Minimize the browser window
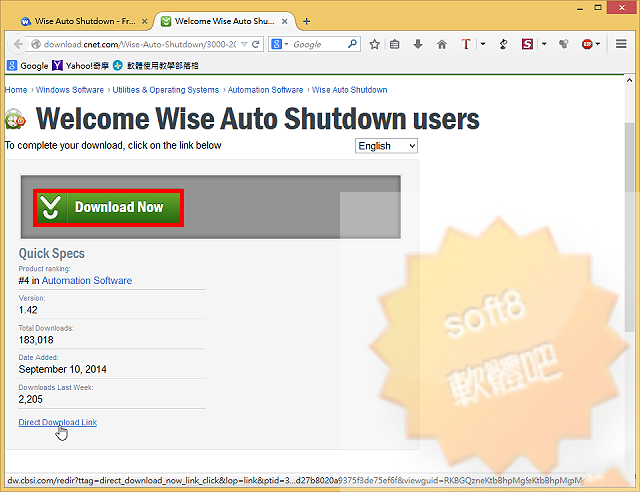Image resolution: width=640 pixels, height=492 pixels. point(580,8)
